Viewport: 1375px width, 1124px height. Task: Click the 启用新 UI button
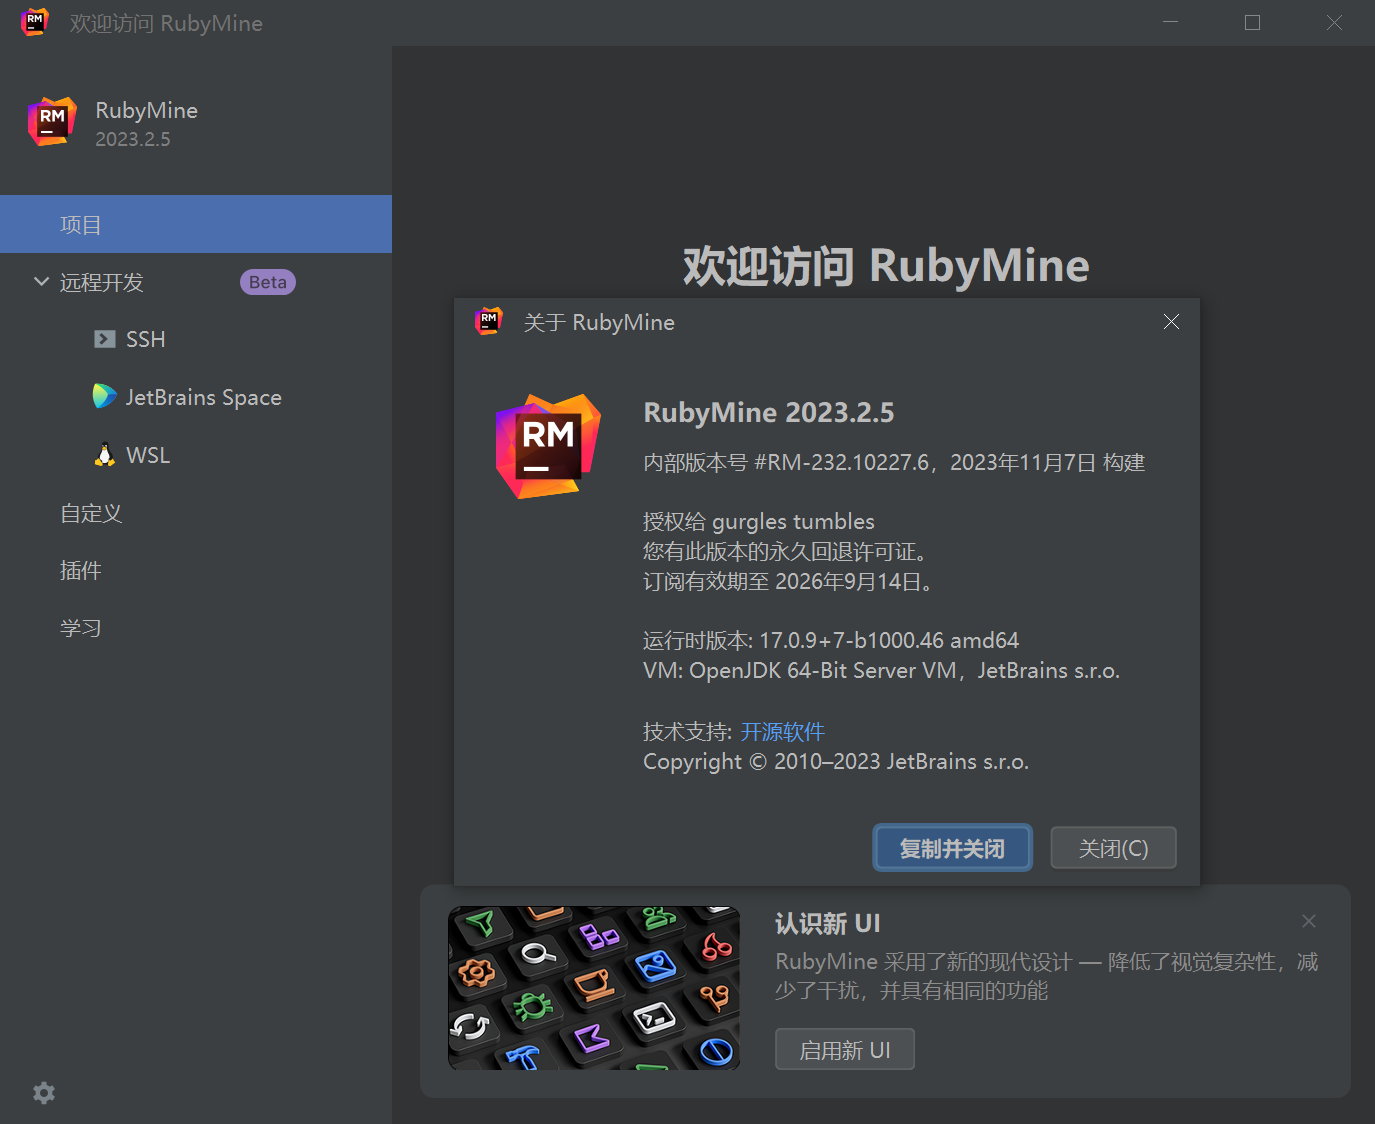pos(844,1050)
